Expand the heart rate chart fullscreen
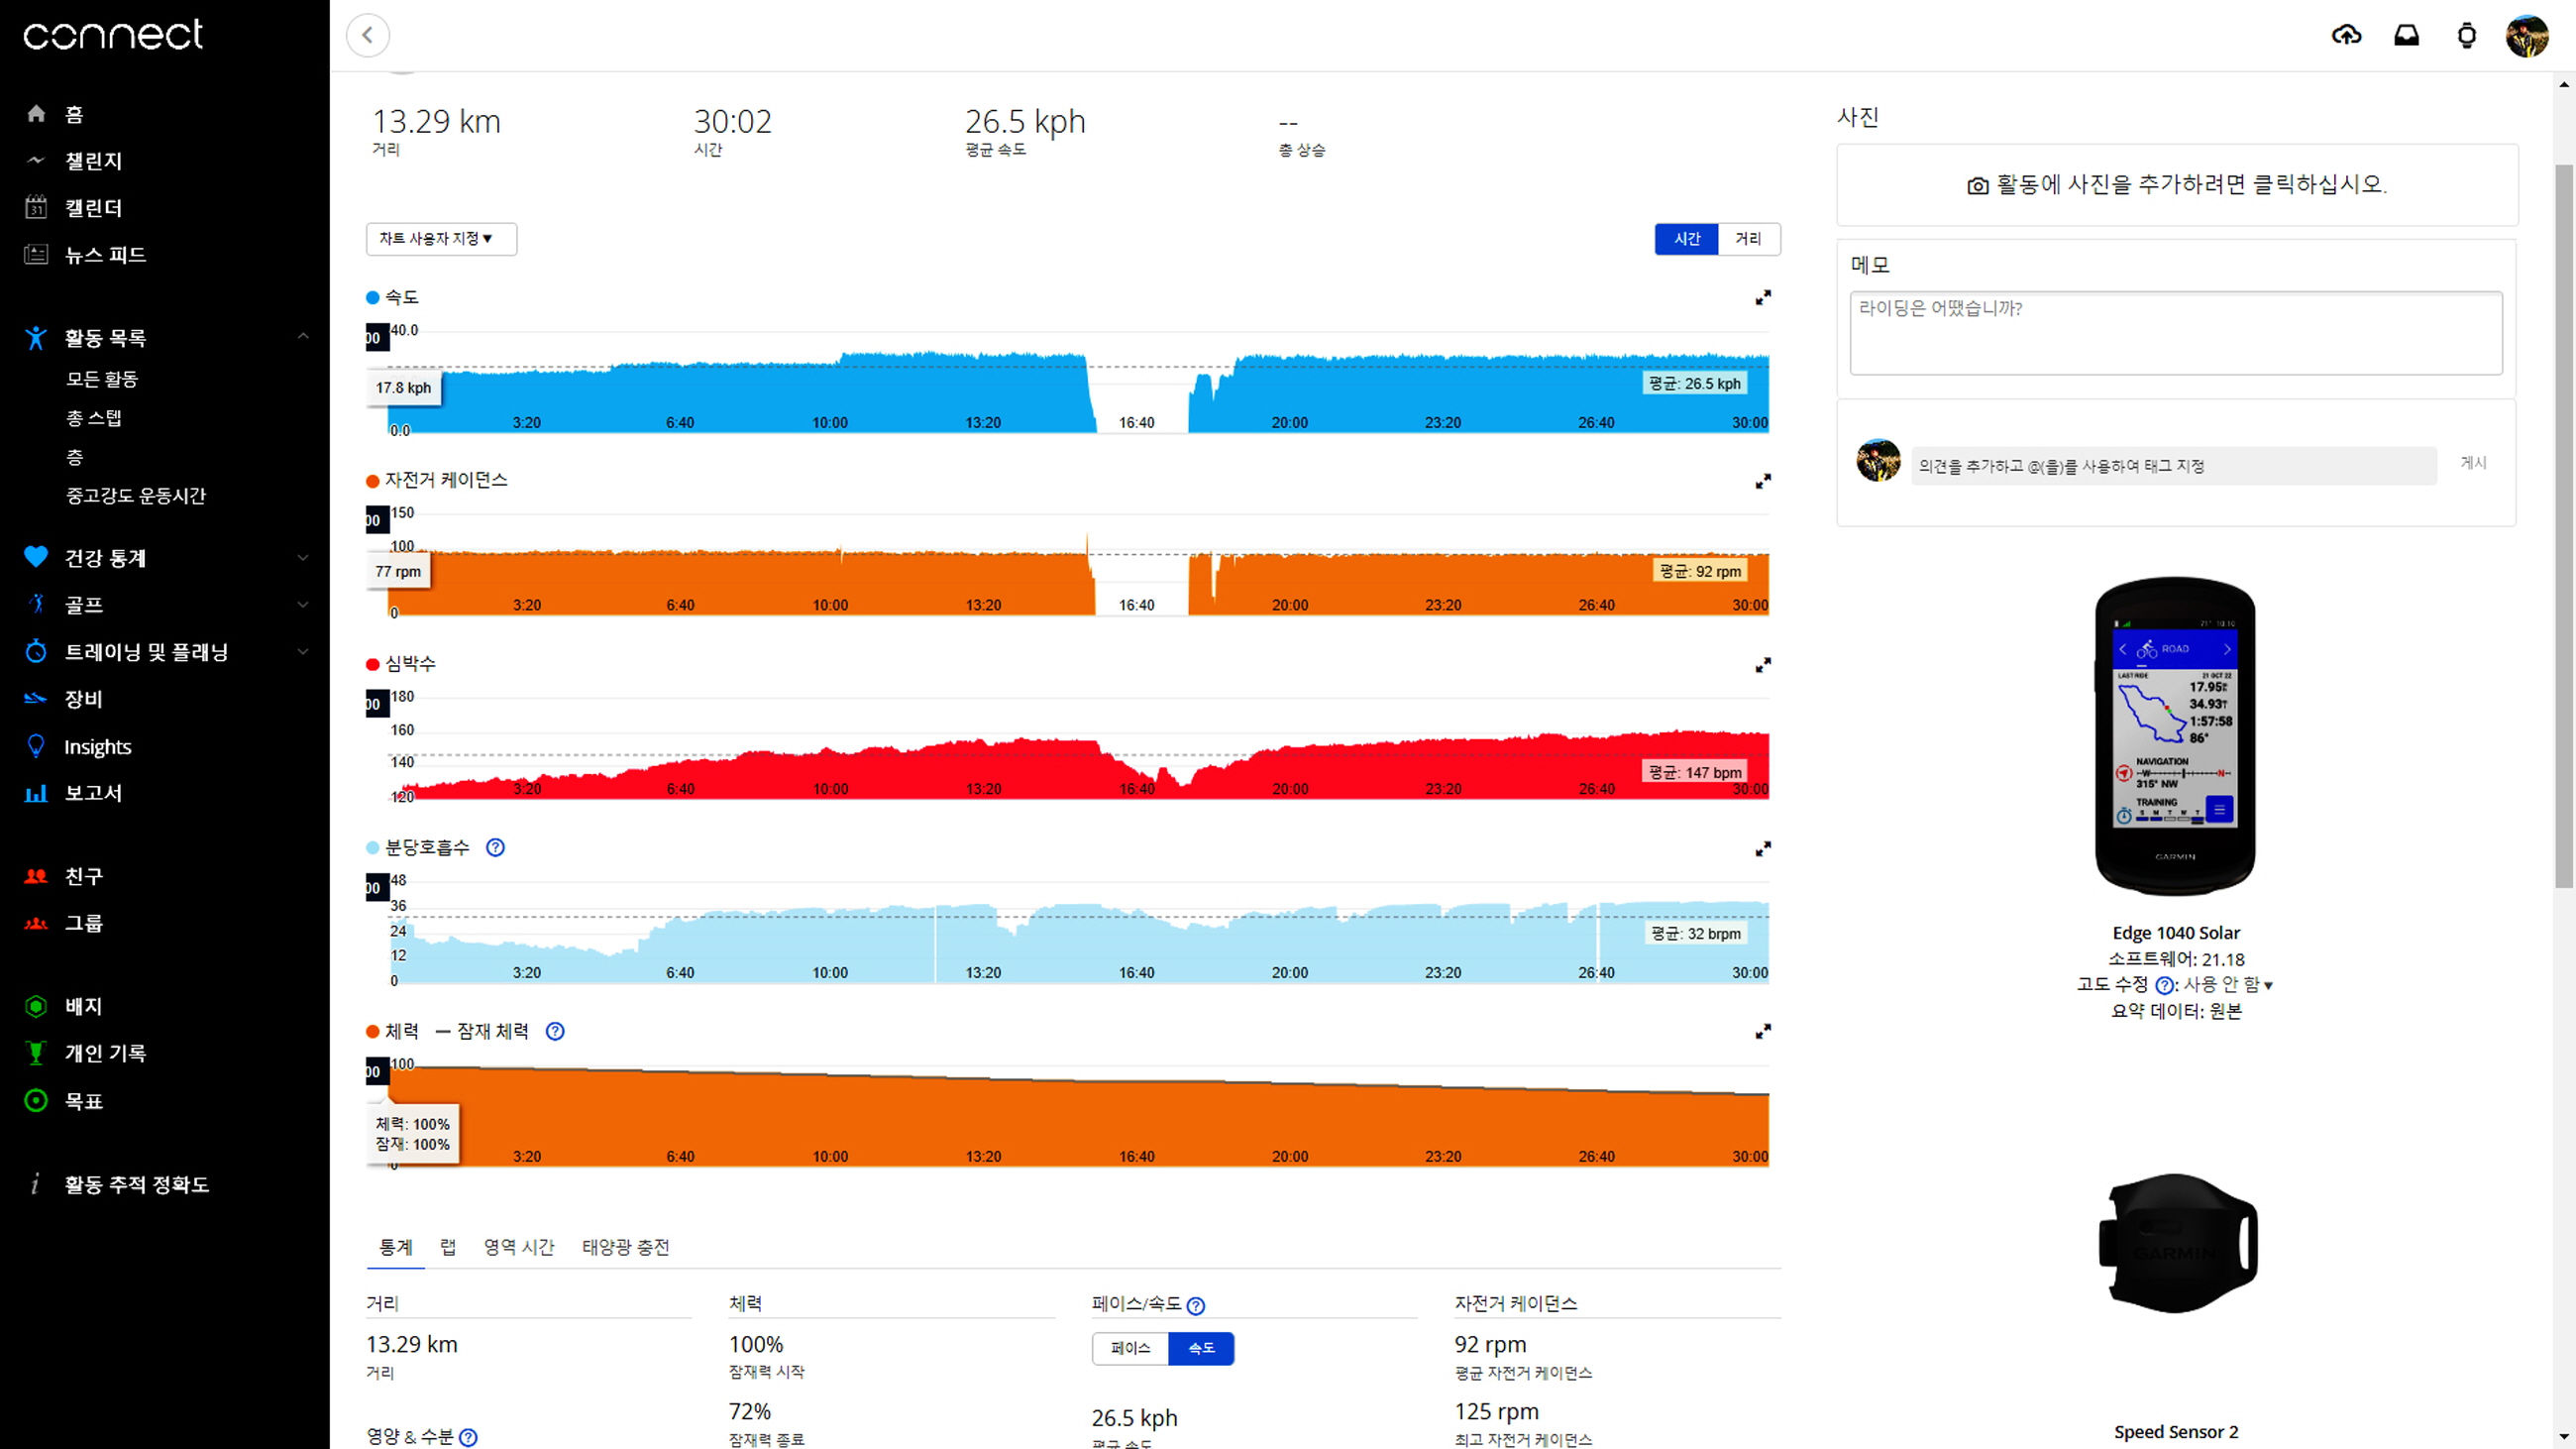Image resolution: width=2576 pixels, height=1449 pixels. [1763, 665]
